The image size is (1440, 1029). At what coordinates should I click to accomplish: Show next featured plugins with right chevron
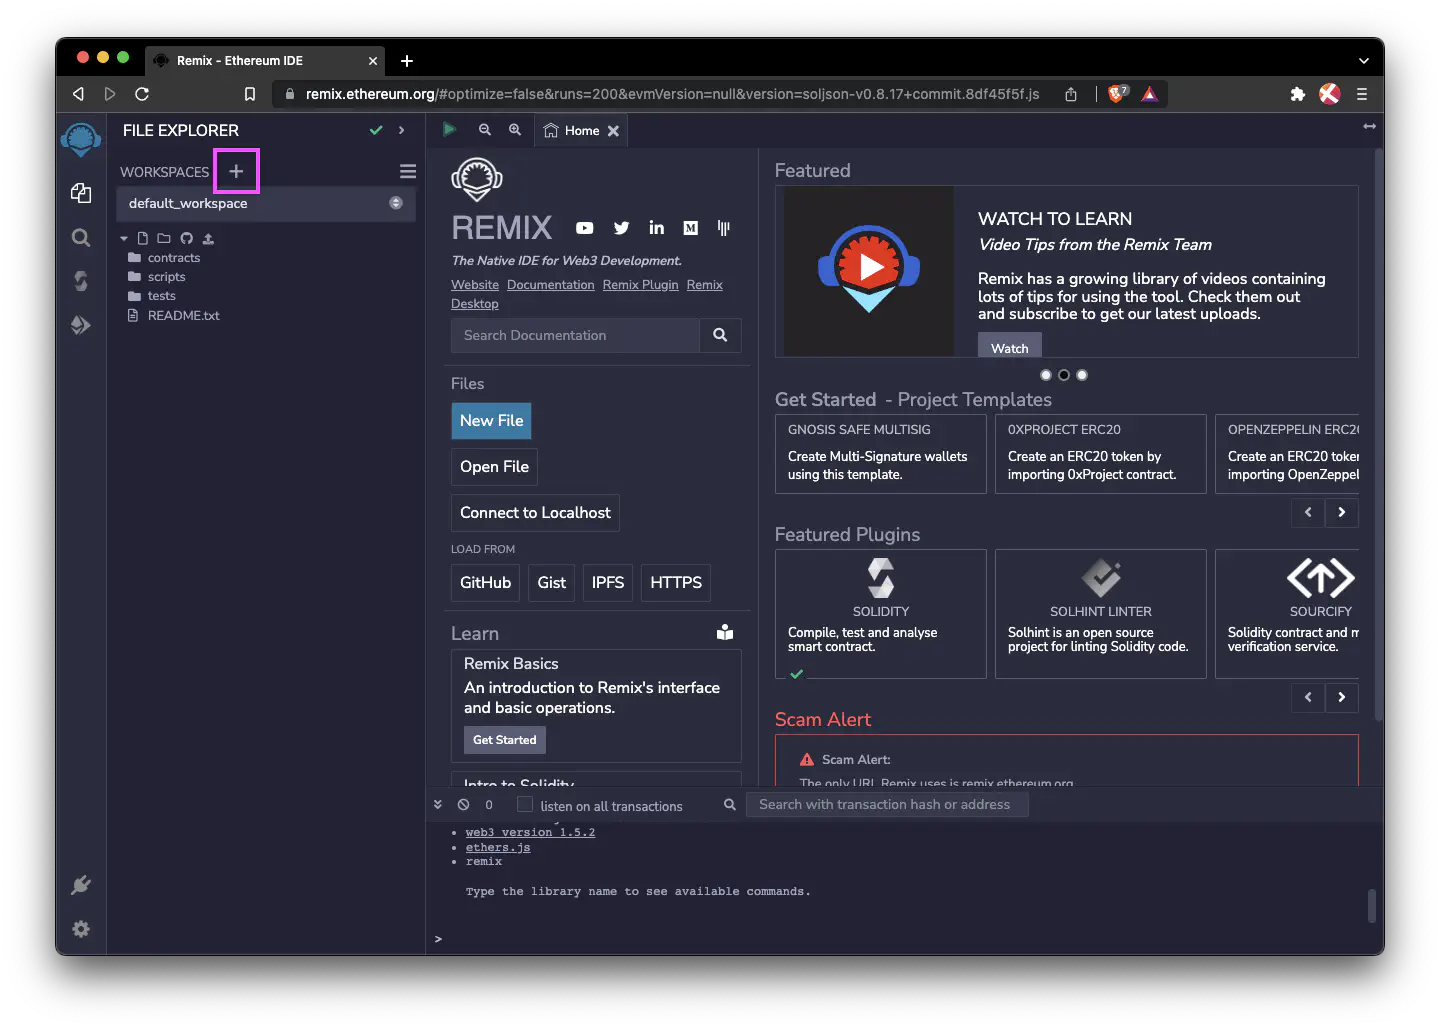point(1342,697)
